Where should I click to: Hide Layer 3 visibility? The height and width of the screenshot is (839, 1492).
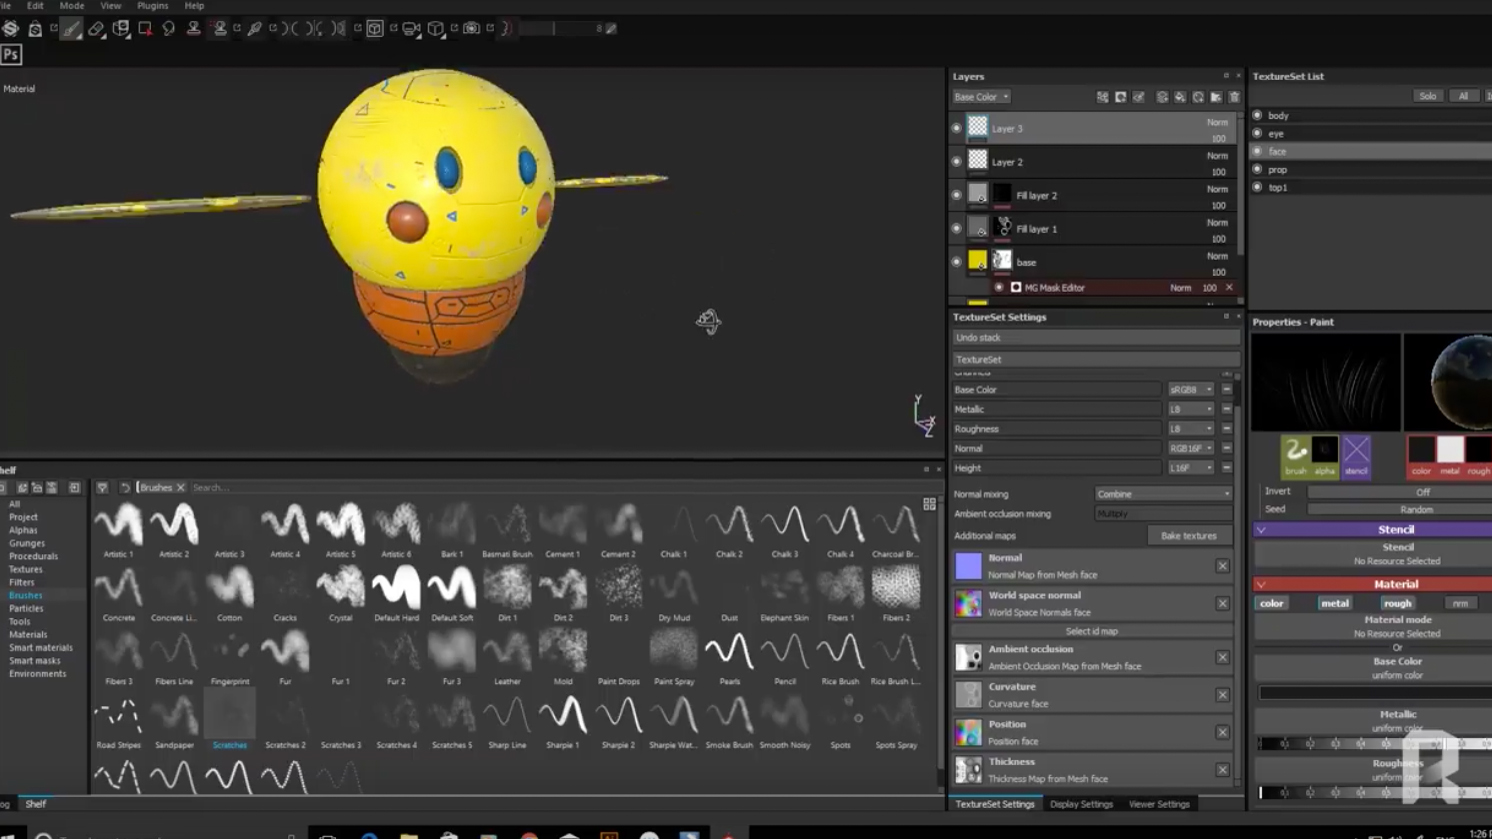coord(957,128)
